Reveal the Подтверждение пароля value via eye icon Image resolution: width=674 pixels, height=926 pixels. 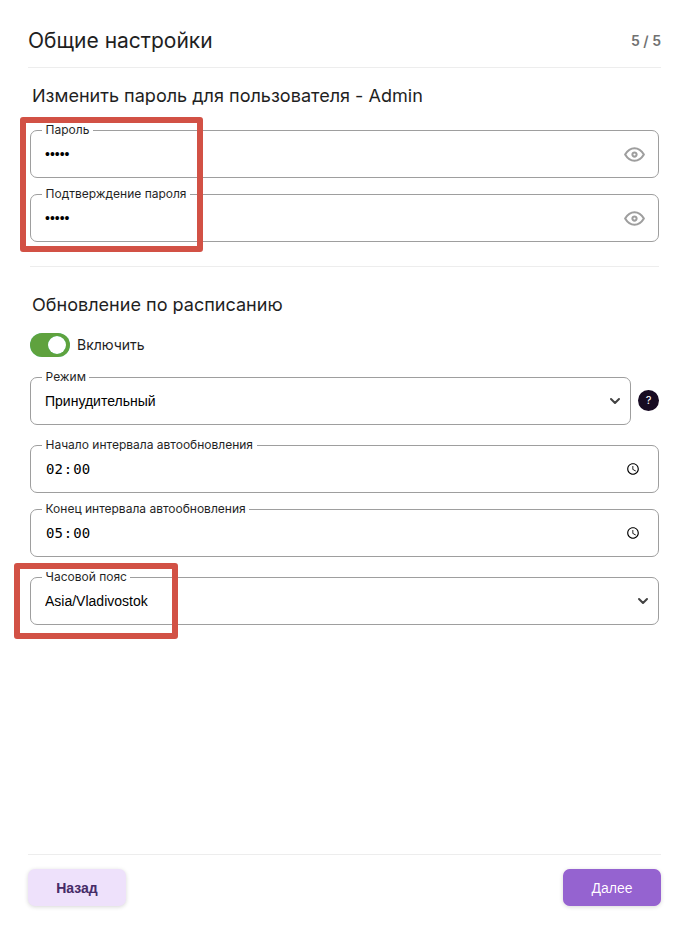634,218
